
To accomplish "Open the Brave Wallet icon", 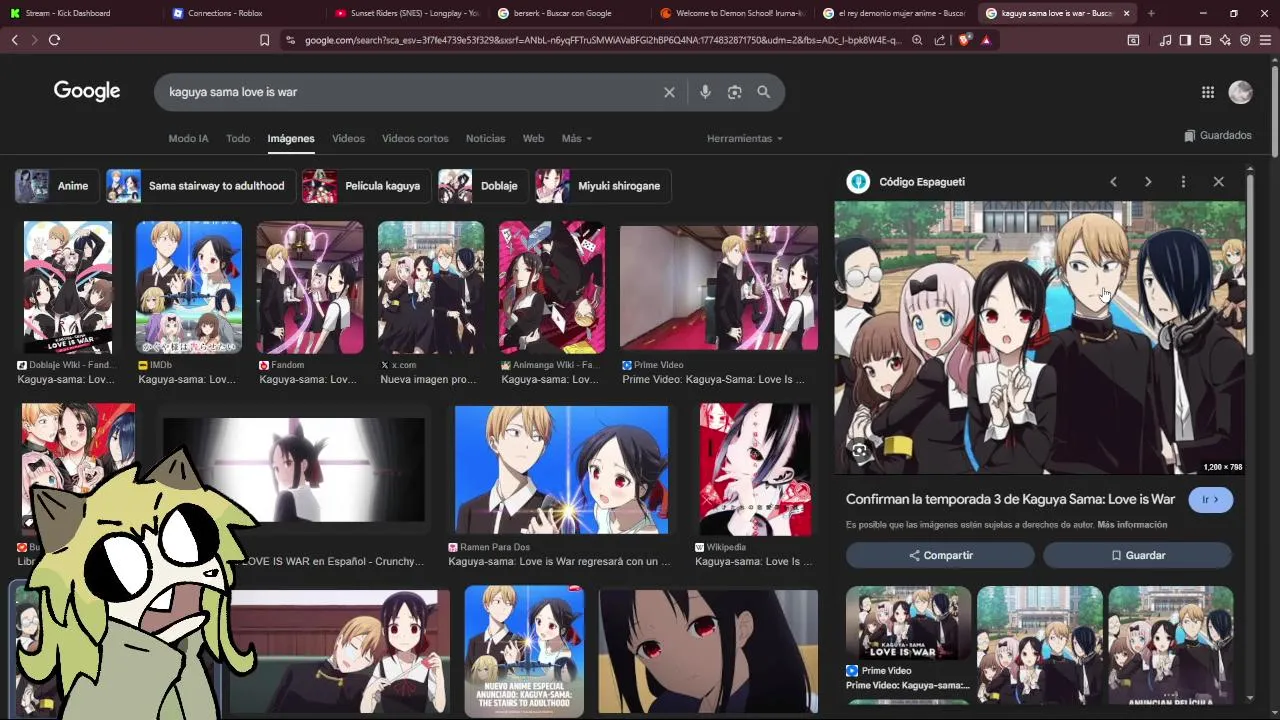I will pyautogui.click(x=1205, y=40).
